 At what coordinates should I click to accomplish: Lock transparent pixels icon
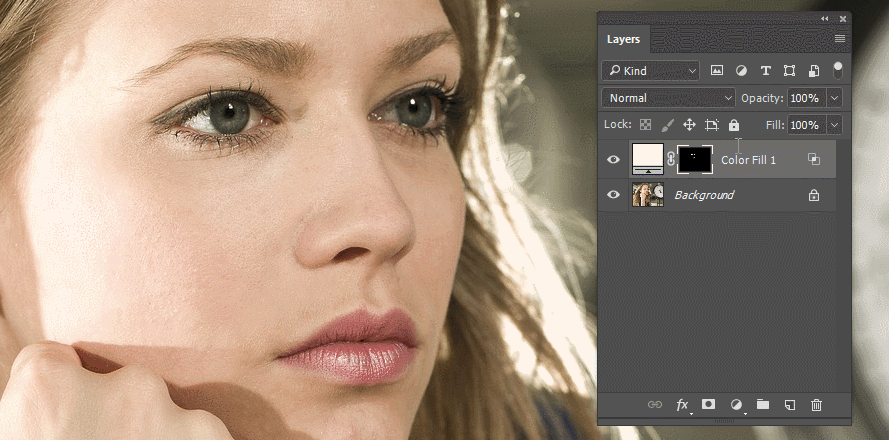[645, 125]
